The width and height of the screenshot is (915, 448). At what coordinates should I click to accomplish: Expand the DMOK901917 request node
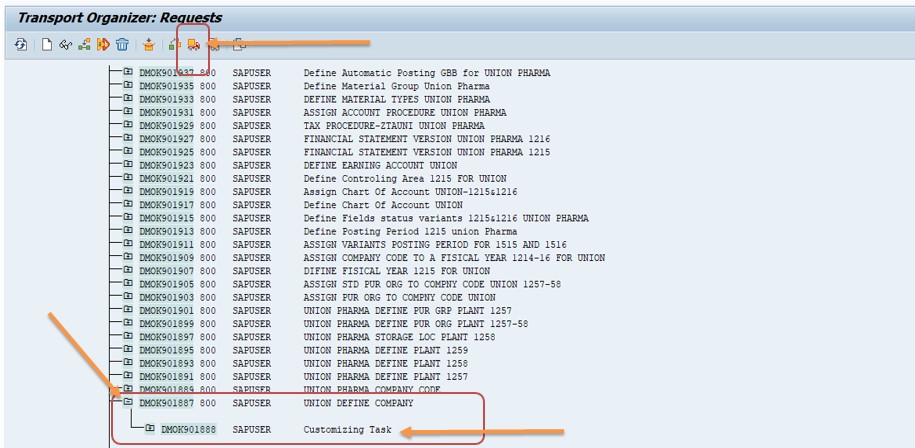coord(127,204)
